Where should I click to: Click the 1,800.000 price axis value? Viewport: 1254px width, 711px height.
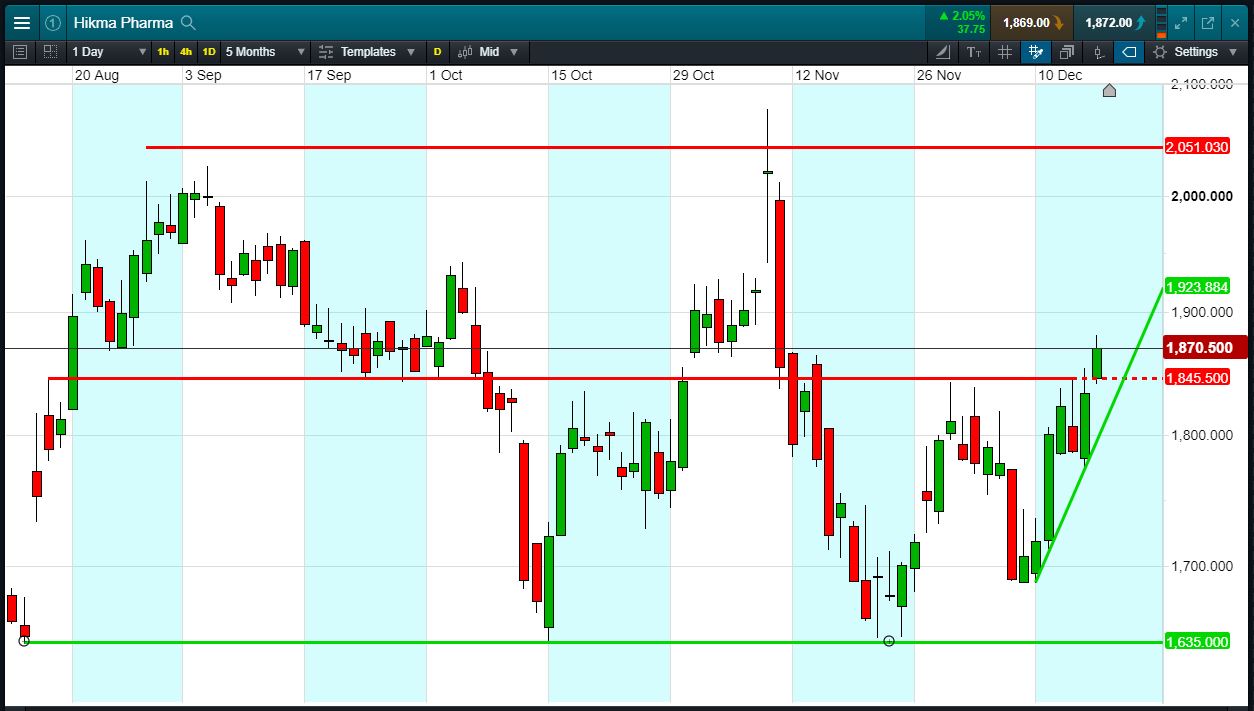coord(1201,435)
